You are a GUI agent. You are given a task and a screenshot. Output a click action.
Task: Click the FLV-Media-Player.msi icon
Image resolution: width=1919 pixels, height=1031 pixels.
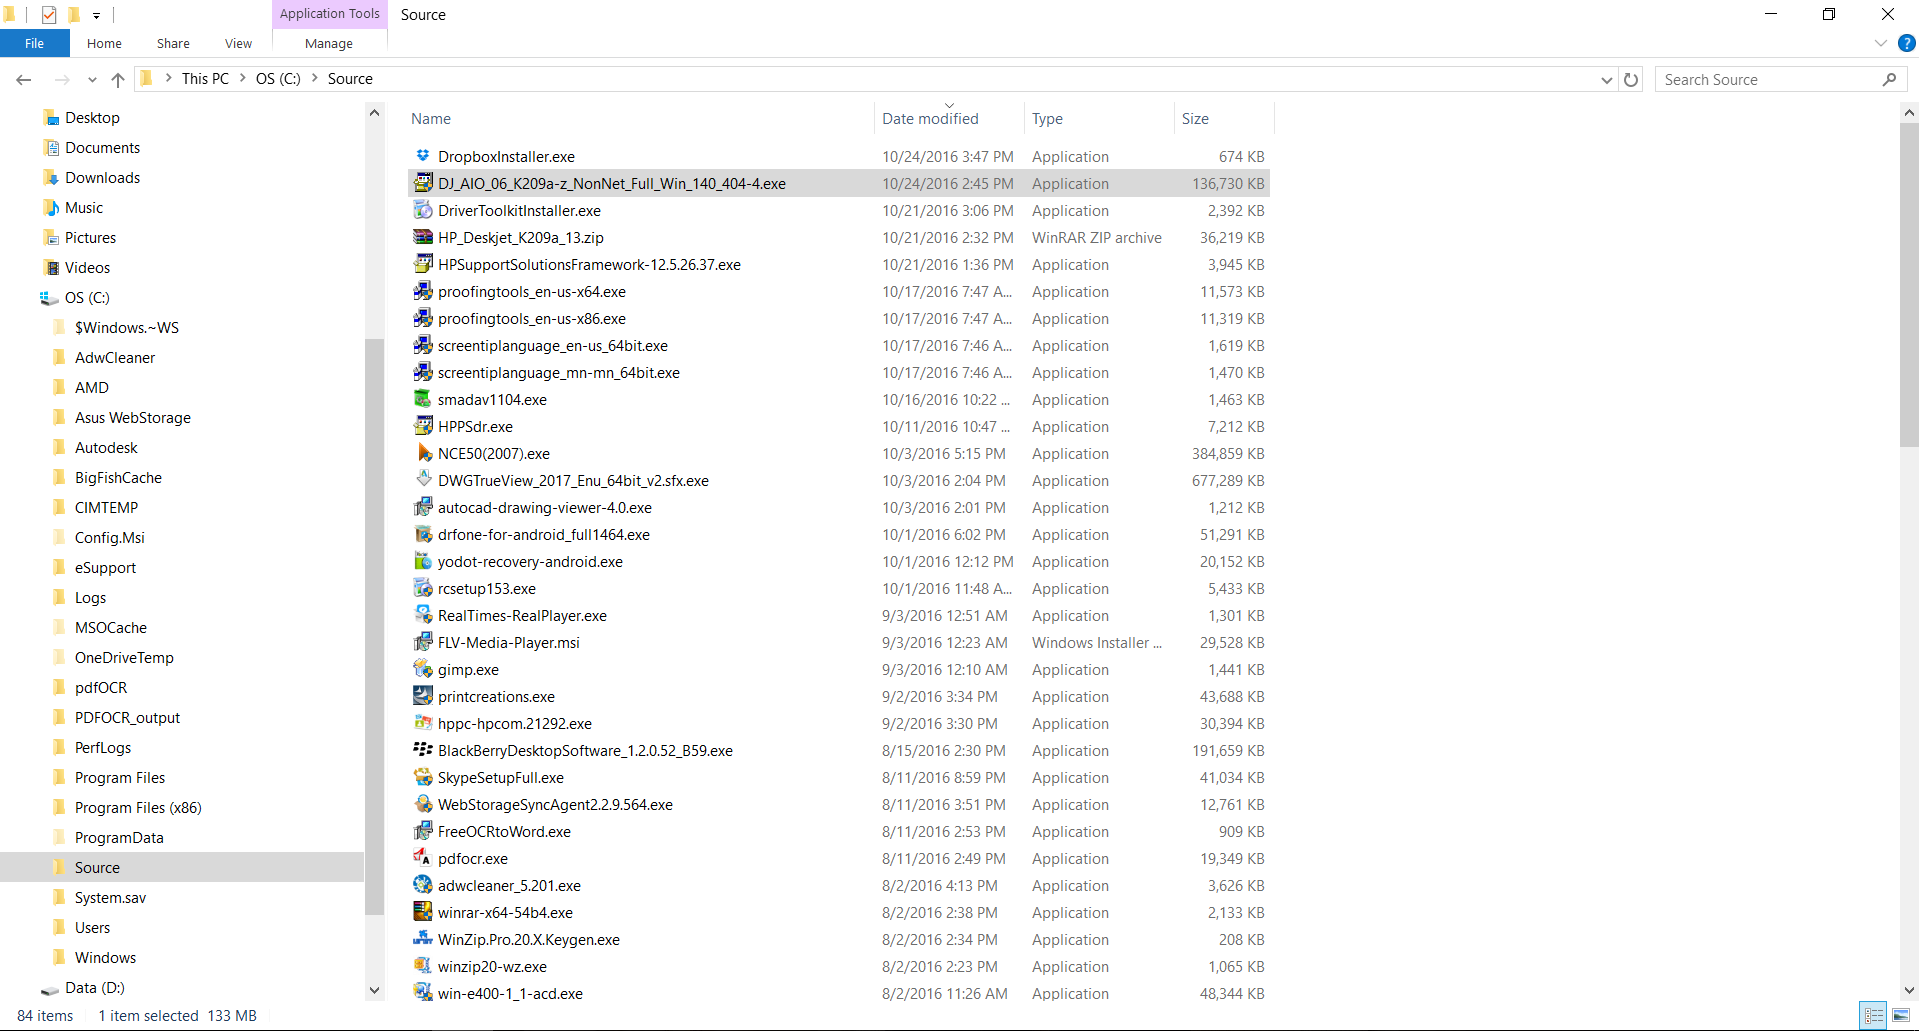(x=423, y=642)
